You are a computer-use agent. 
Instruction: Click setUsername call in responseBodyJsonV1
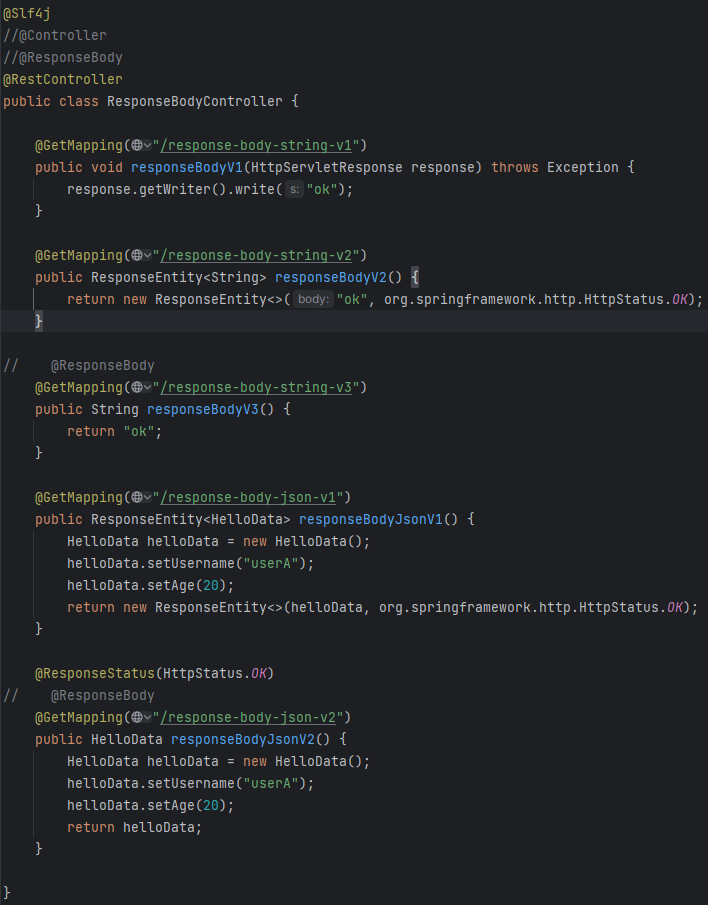(190, 563)
